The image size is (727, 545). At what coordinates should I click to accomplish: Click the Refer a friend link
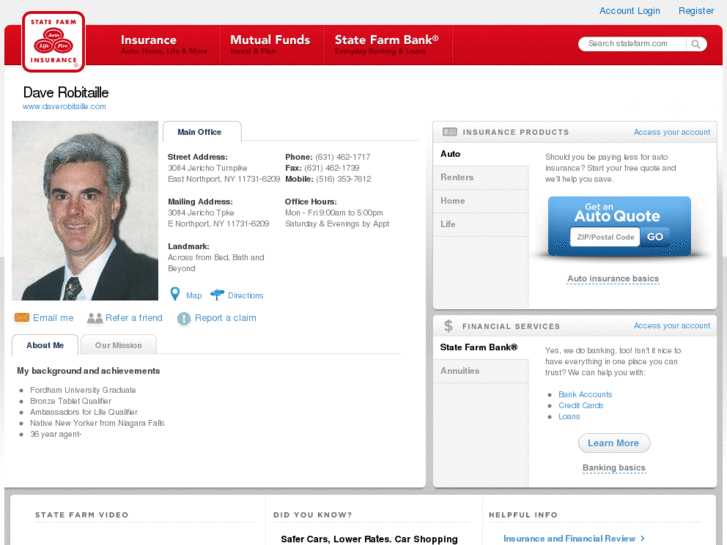click(x=134, y=318)
